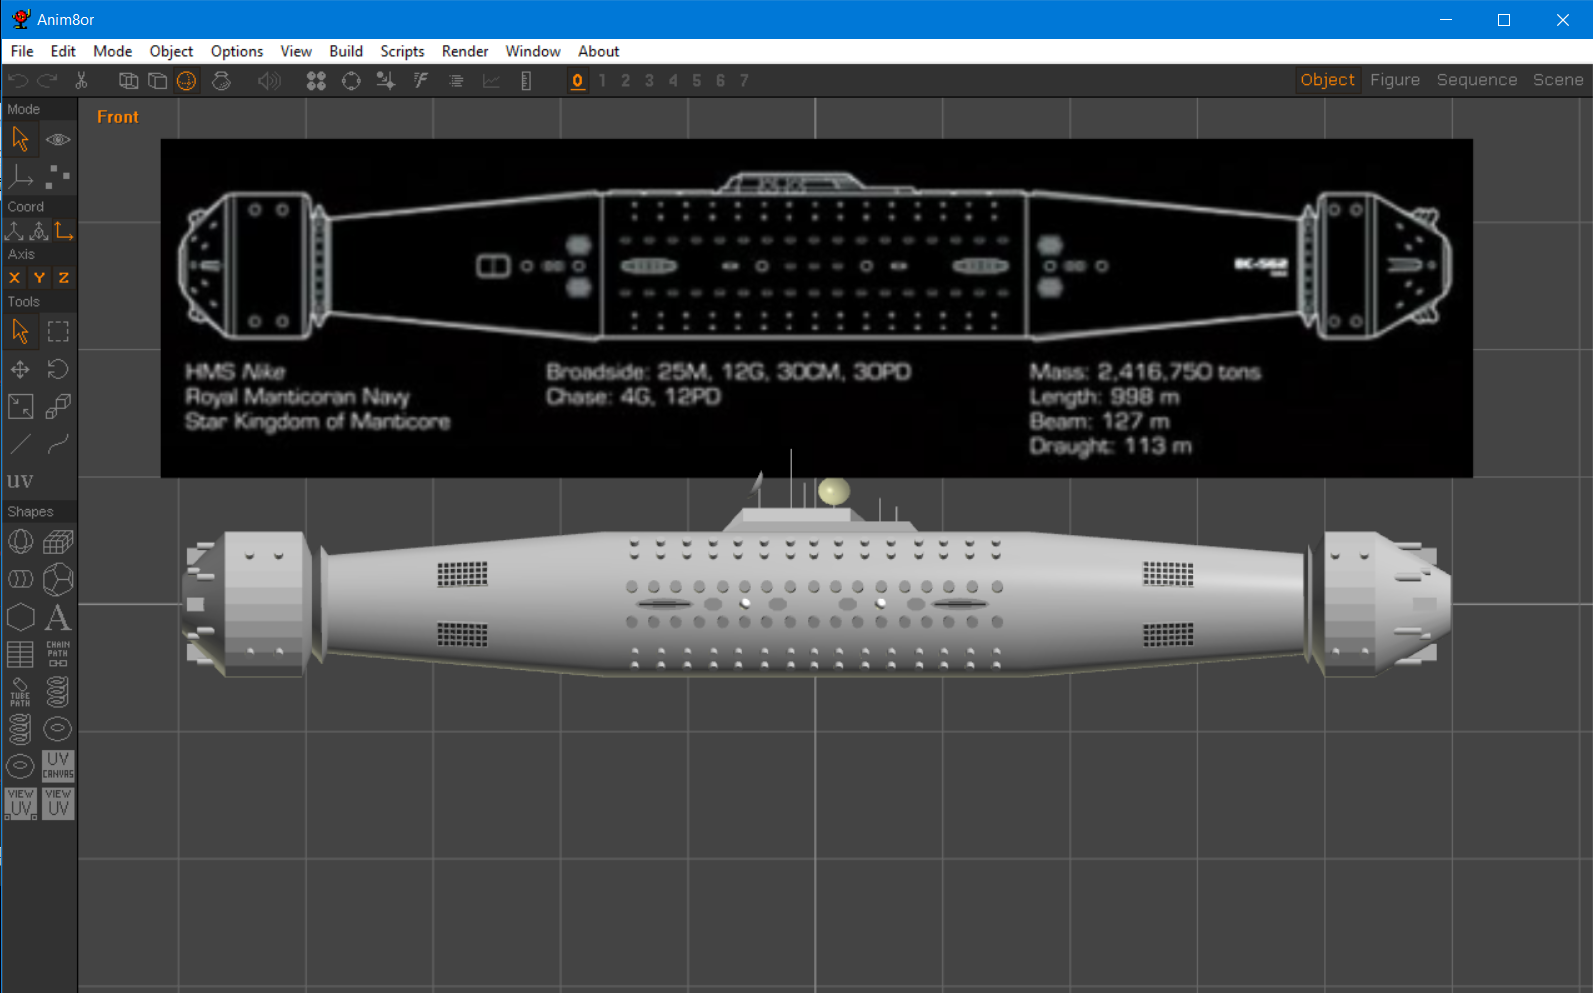The height and width of the screenshot is (993, 1593).
Task: Select layer 7 in the toolbar
Action: click(x=744, y=81)
